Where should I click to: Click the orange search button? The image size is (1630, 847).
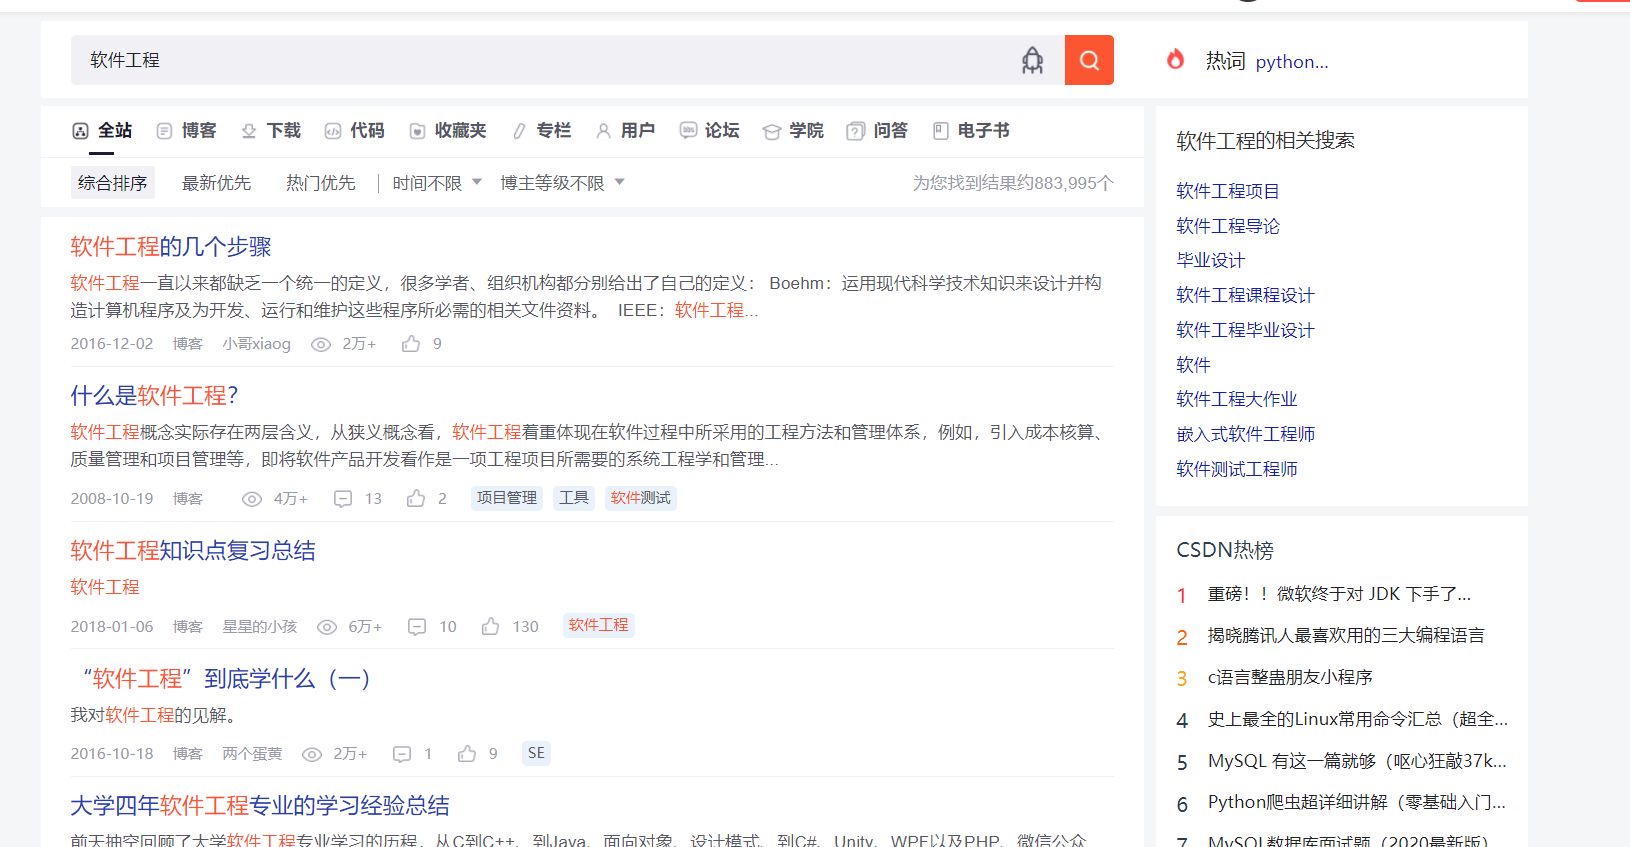pyautogui.click(x=1089, y=60)
